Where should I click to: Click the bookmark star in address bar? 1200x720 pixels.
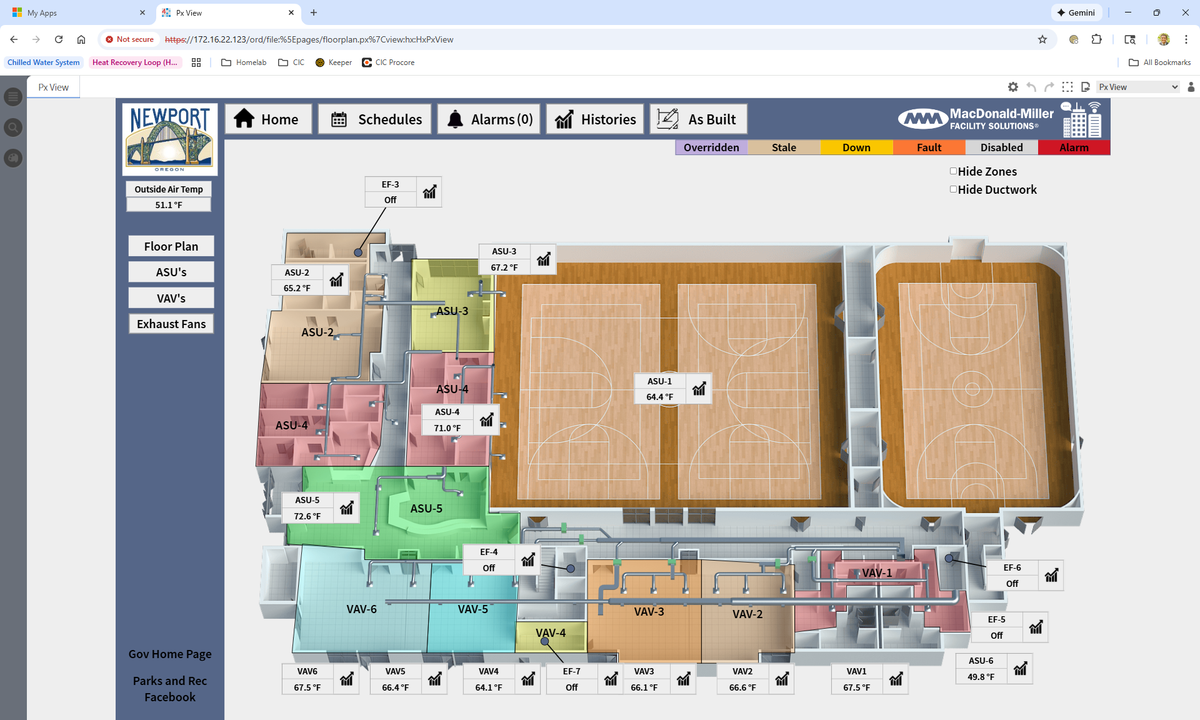1042,39
